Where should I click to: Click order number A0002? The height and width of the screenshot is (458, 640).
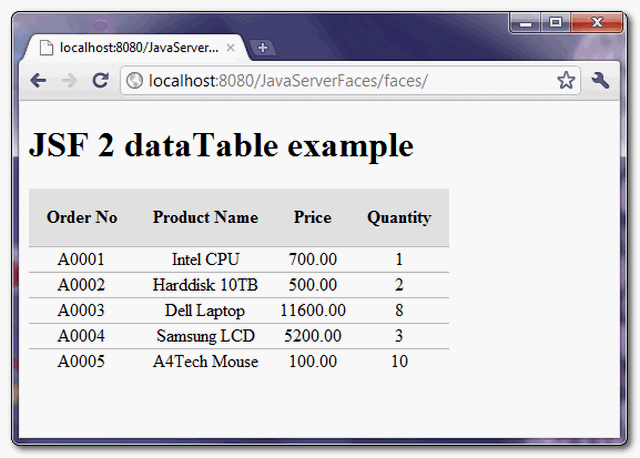coord(81,285)
